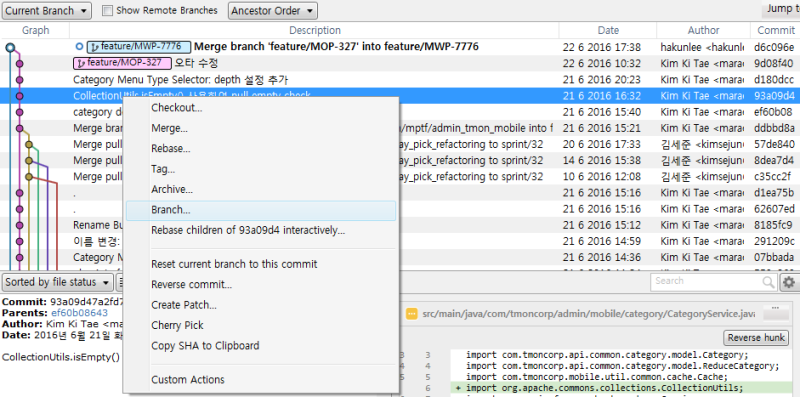Screen dimensions: 800x397
Task: Click the head commit graph node circle
Action: (x=10, y=48)
